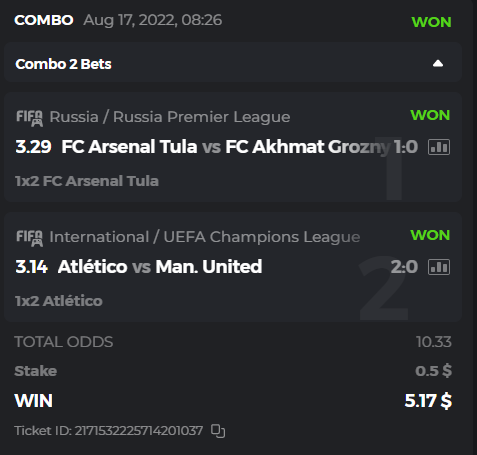This screenshot has height=455, width=477.
Task: Select Russia / Russia Premier League label
Action: click(x=170, y=117)
